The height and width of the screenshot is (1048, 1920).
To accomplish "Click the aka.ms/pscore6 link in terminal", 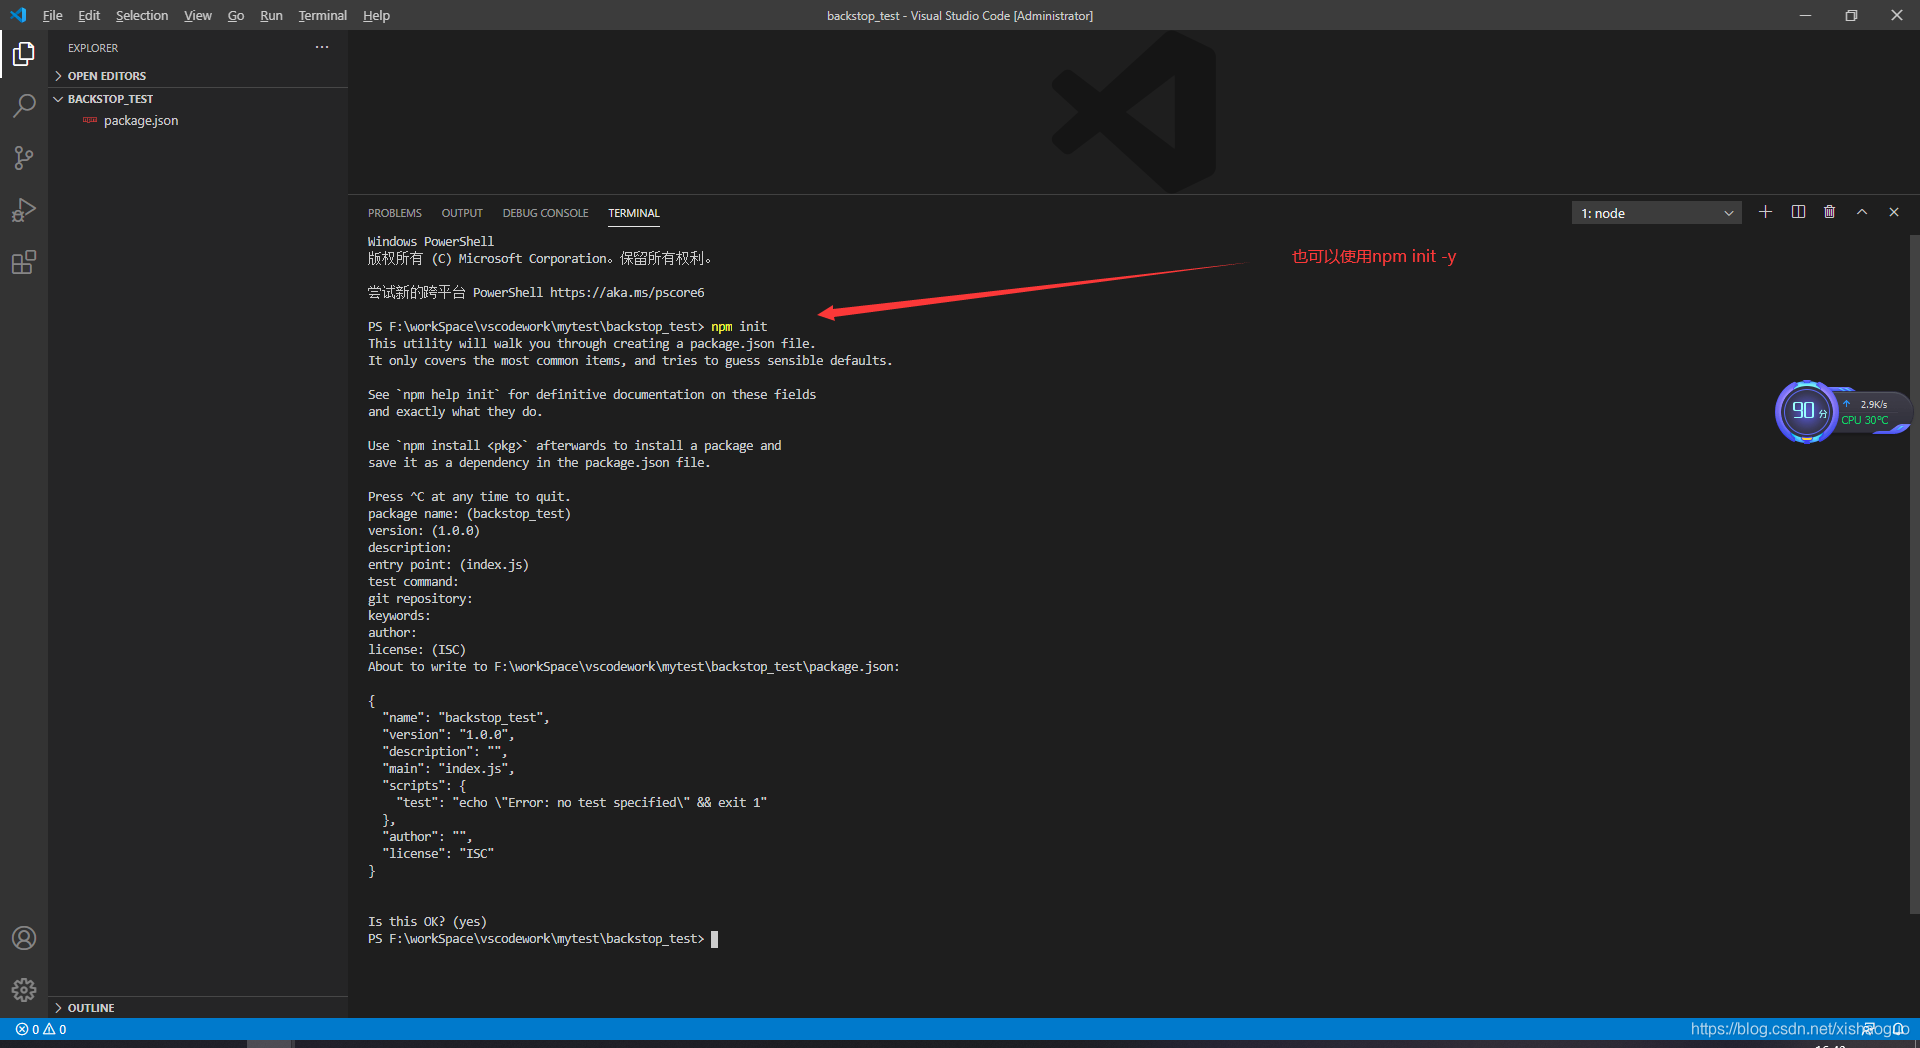I will tap(627, 293).
